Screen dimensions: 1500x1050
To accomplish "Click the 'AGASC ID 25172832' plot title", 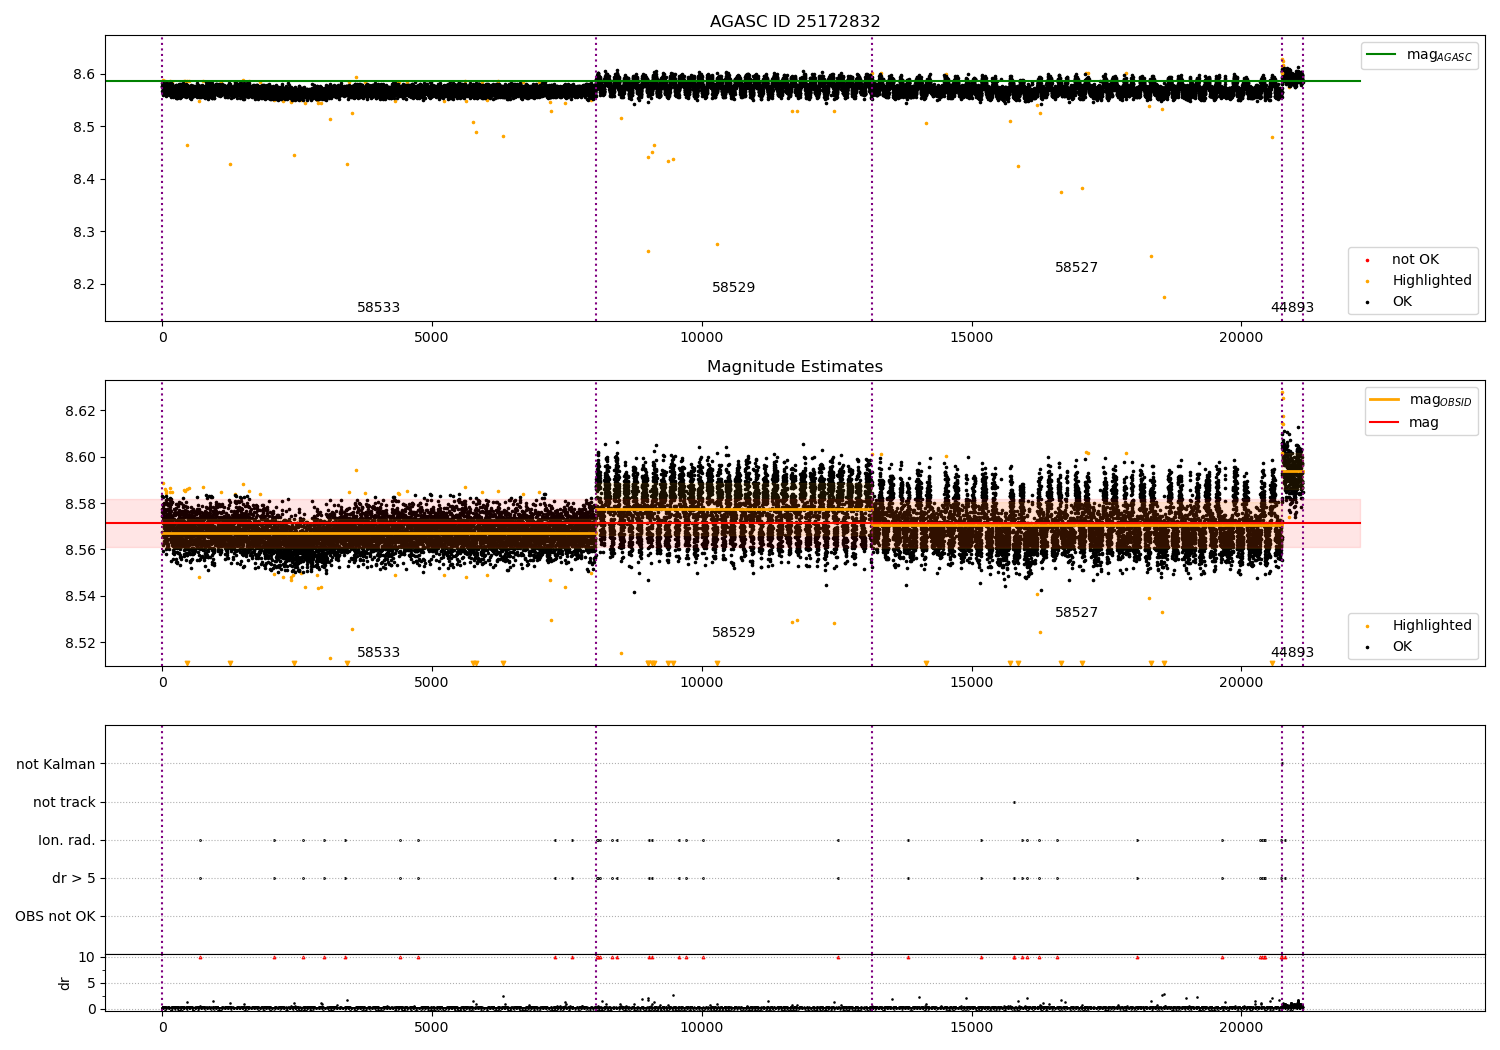I will [x=795, y=22].
